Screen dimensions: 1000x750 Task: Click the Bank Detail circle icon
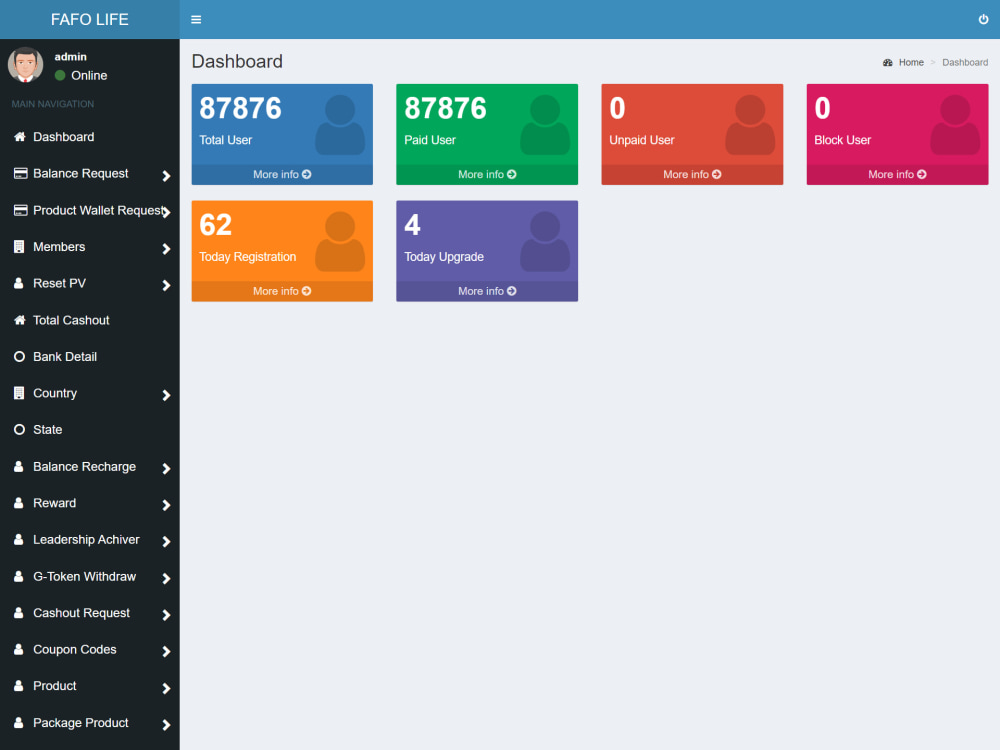20,357
